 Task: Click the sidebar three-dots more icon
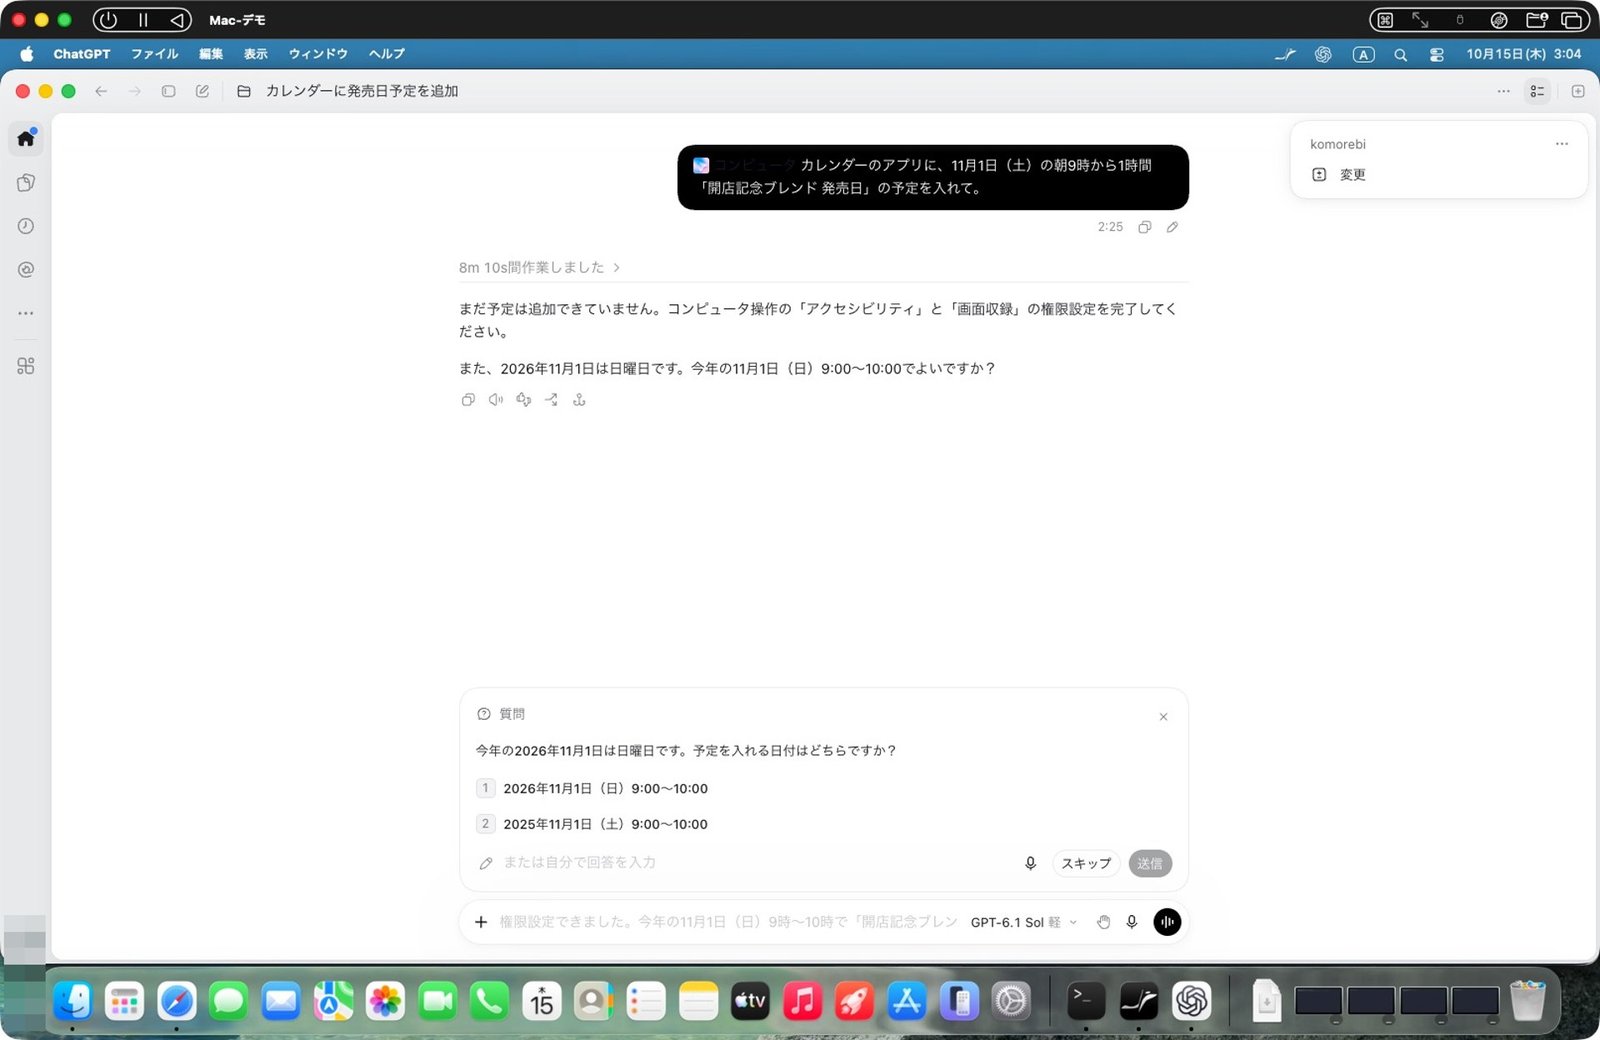pos(26,313)
